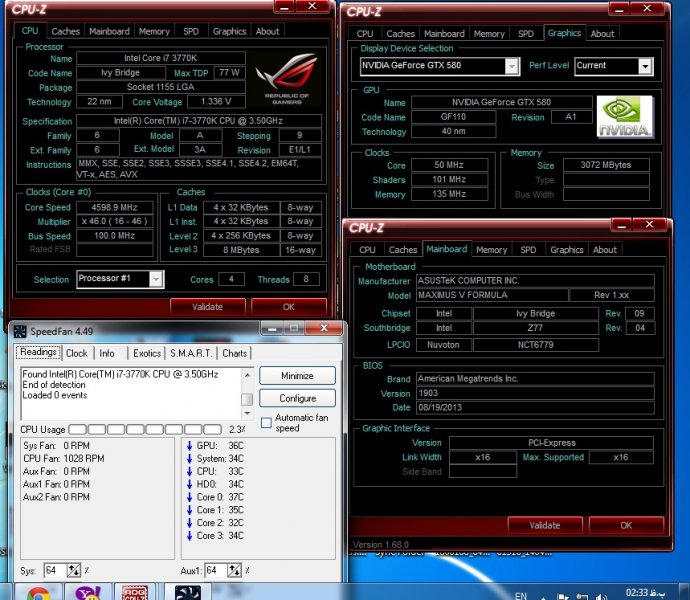Click the SpeedFan log scrollbar up arrow
This screenshot has width=690, height=600.
[x=247, y=375]
